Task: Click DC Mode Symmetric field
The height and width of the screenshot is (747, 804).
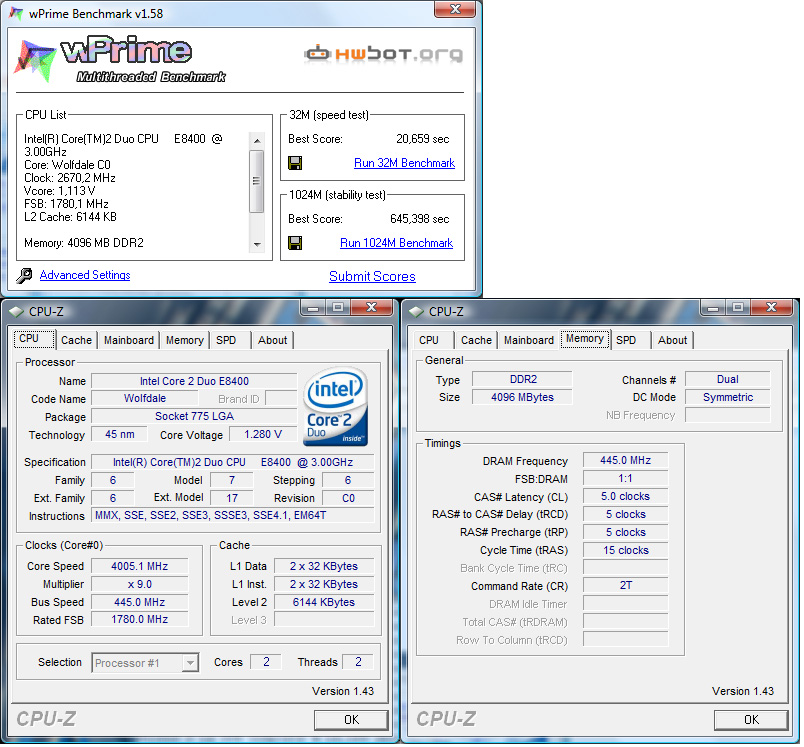Action: point(728,397)
